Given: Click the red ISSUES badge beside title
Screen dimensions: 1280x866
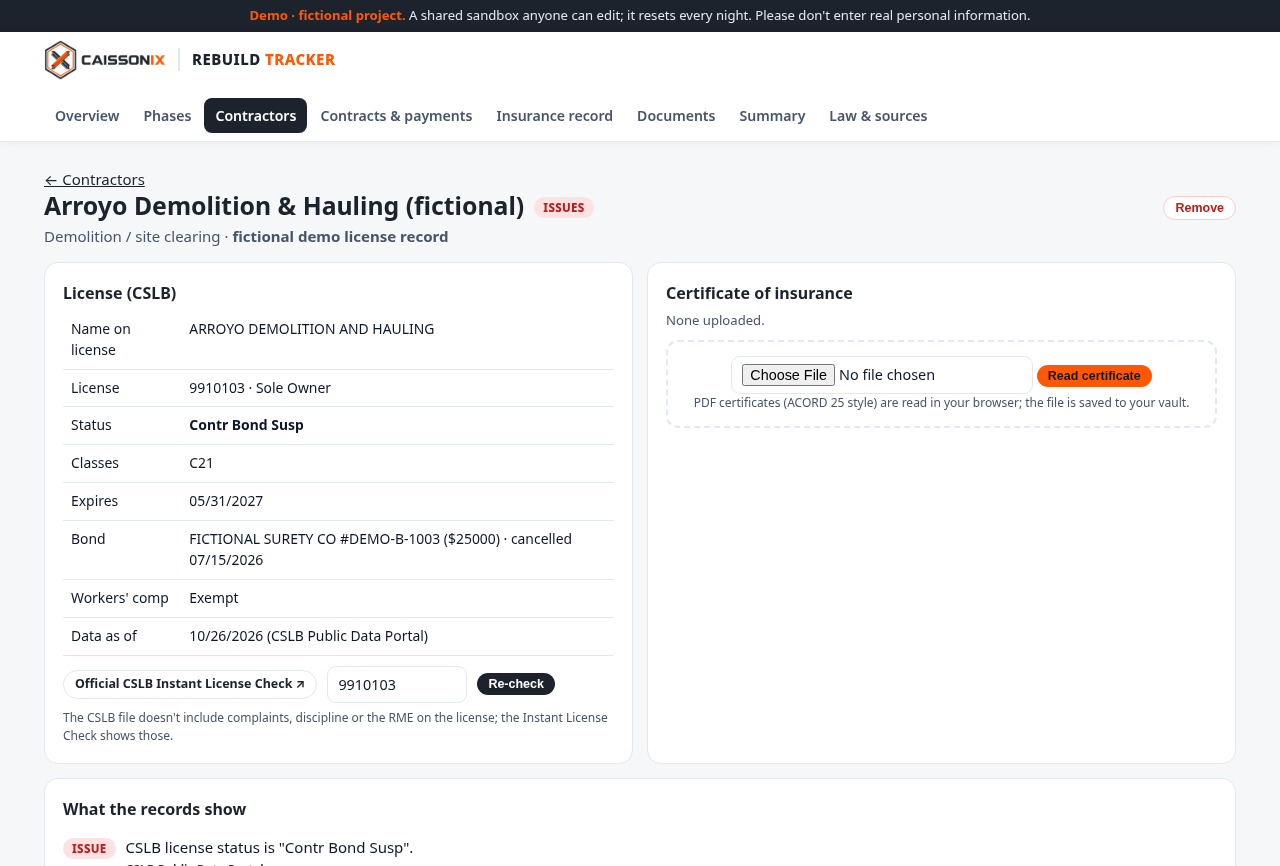Looking at the screenshot, I should coord(564,208).
